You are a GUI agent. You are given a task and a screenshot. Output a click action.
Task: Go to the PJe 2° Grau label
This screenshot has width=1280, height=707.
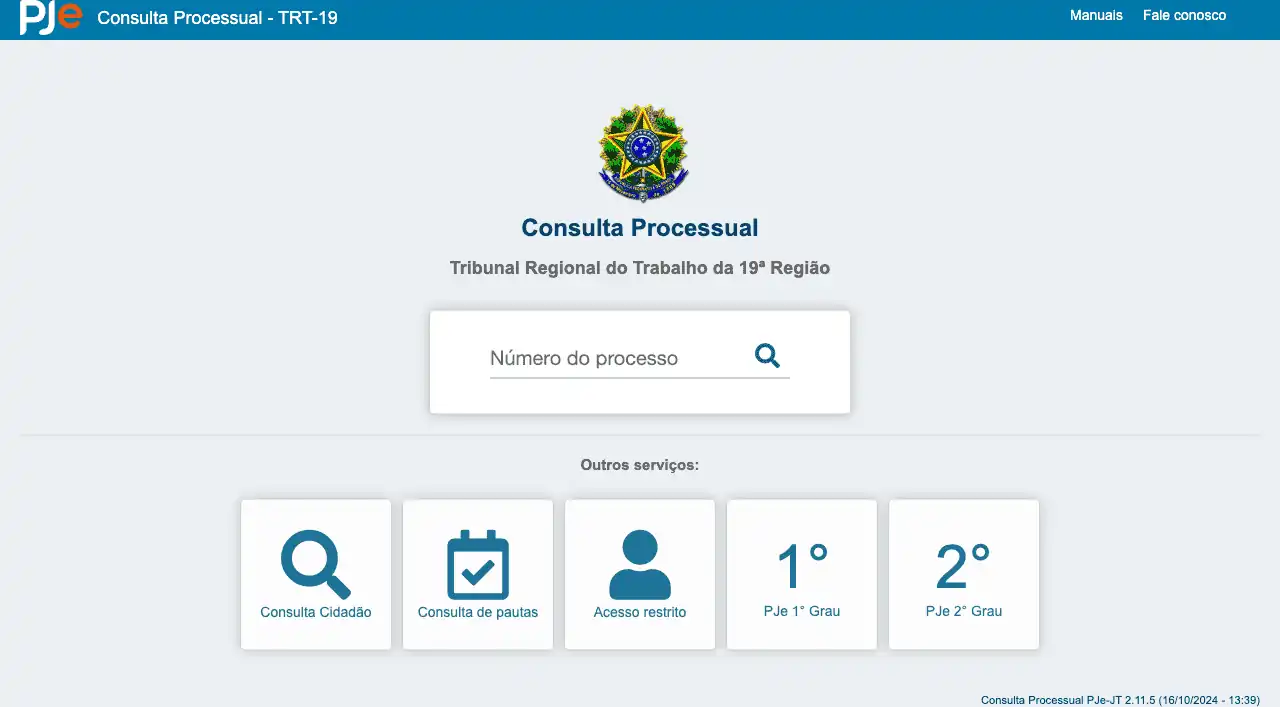pos(963,611)
